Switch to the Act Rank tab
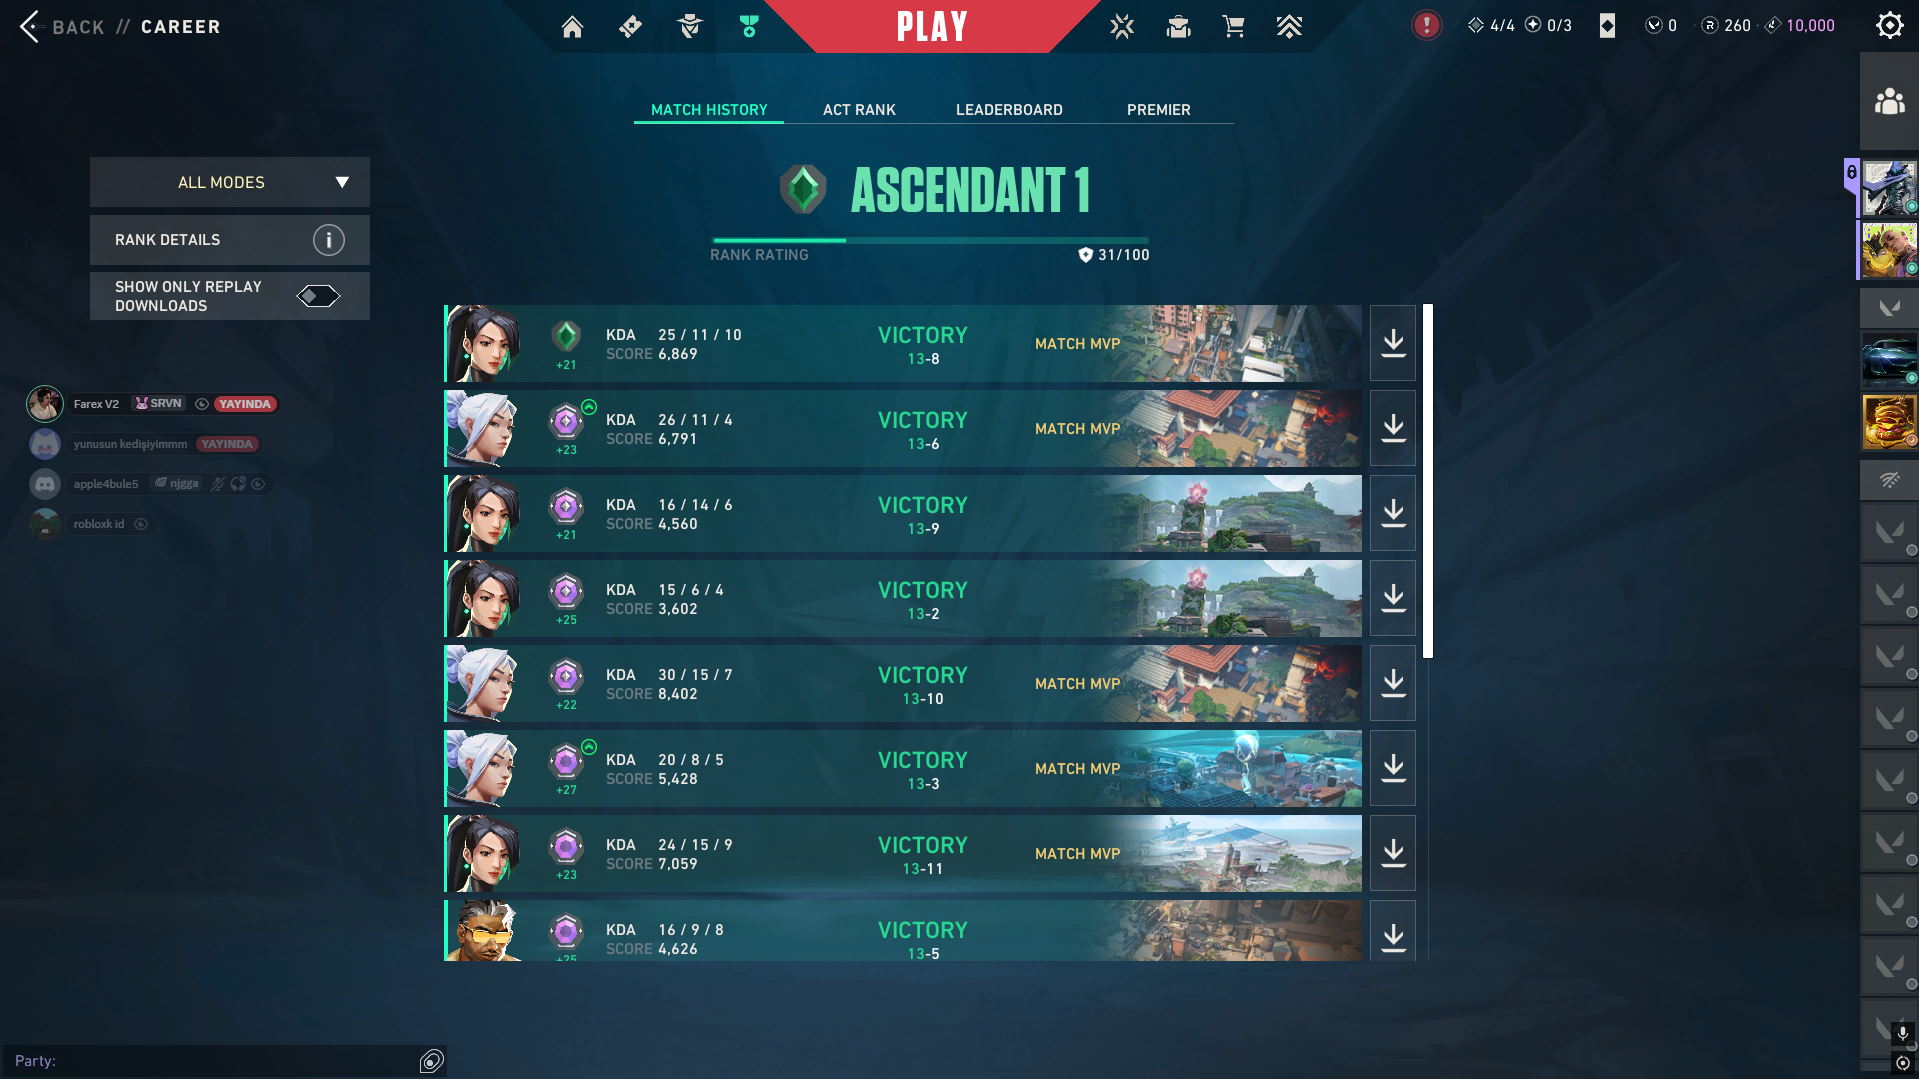Screen dimensions: 1919x1079 click(x=859, y=110)
